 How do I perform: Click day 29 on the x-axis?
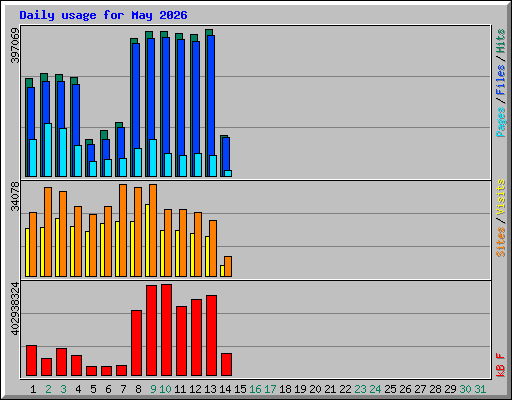pos(450,389)
